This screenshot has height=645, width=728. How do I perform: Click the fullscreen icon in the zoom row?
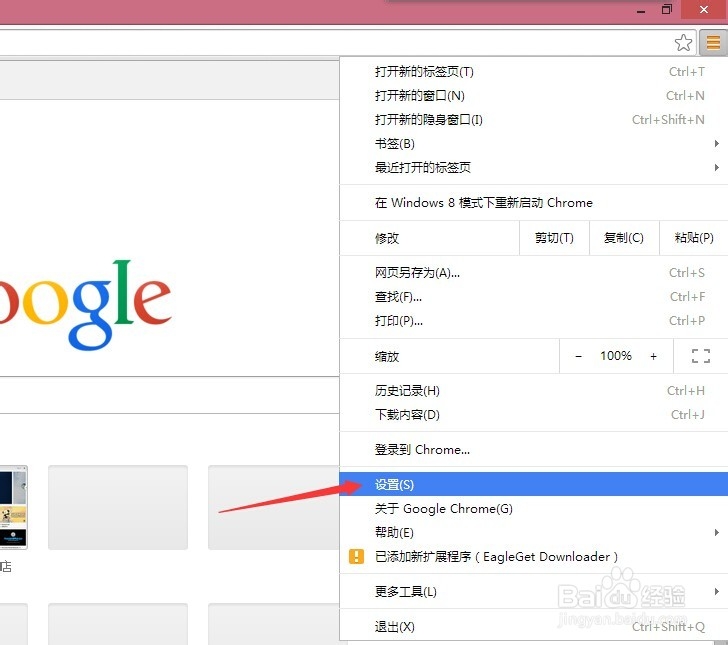click(x=700, y=356)
